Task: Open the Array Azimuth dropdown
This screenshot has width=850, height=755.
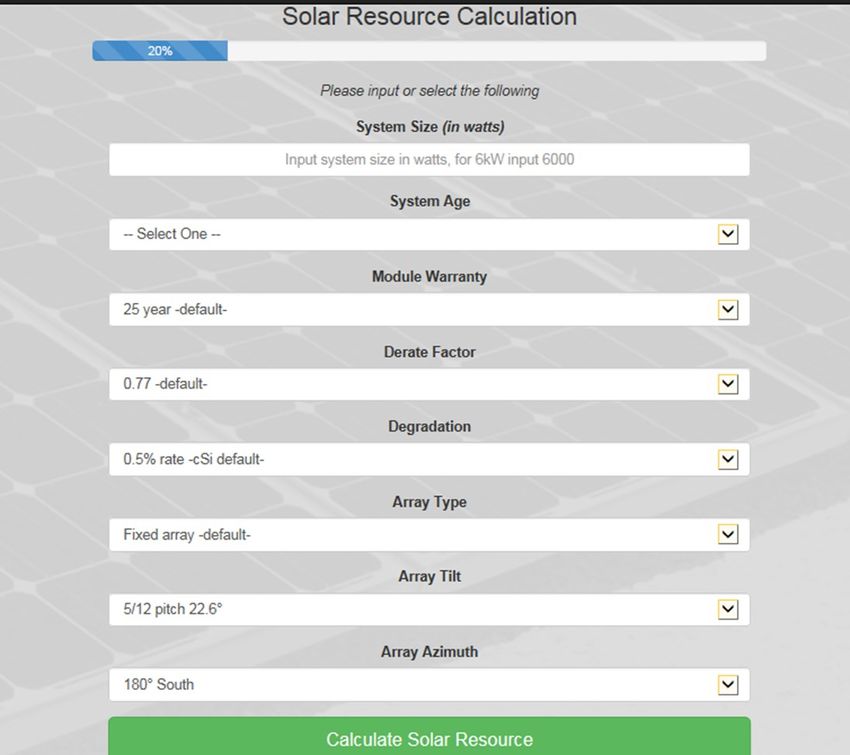Action: pyautogui.click(x=429, y=685)
